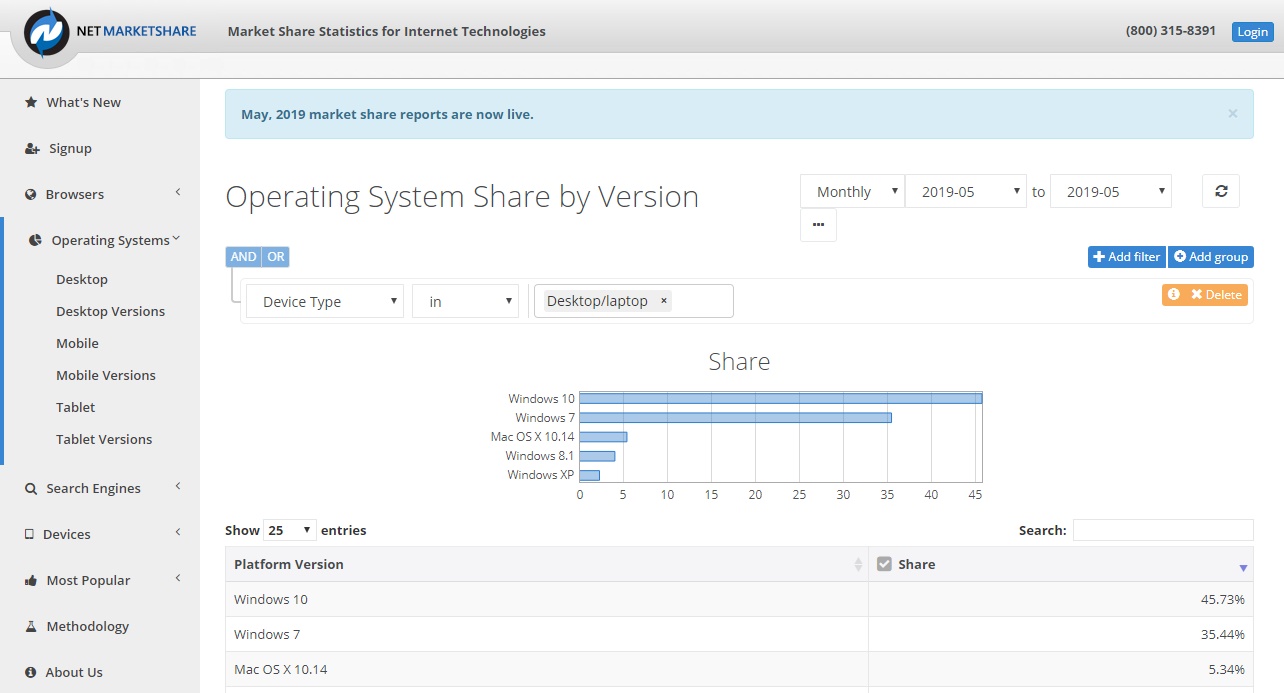1284x693 pixels.
Task: Click the 45.73% share value
Action: 1225,599
